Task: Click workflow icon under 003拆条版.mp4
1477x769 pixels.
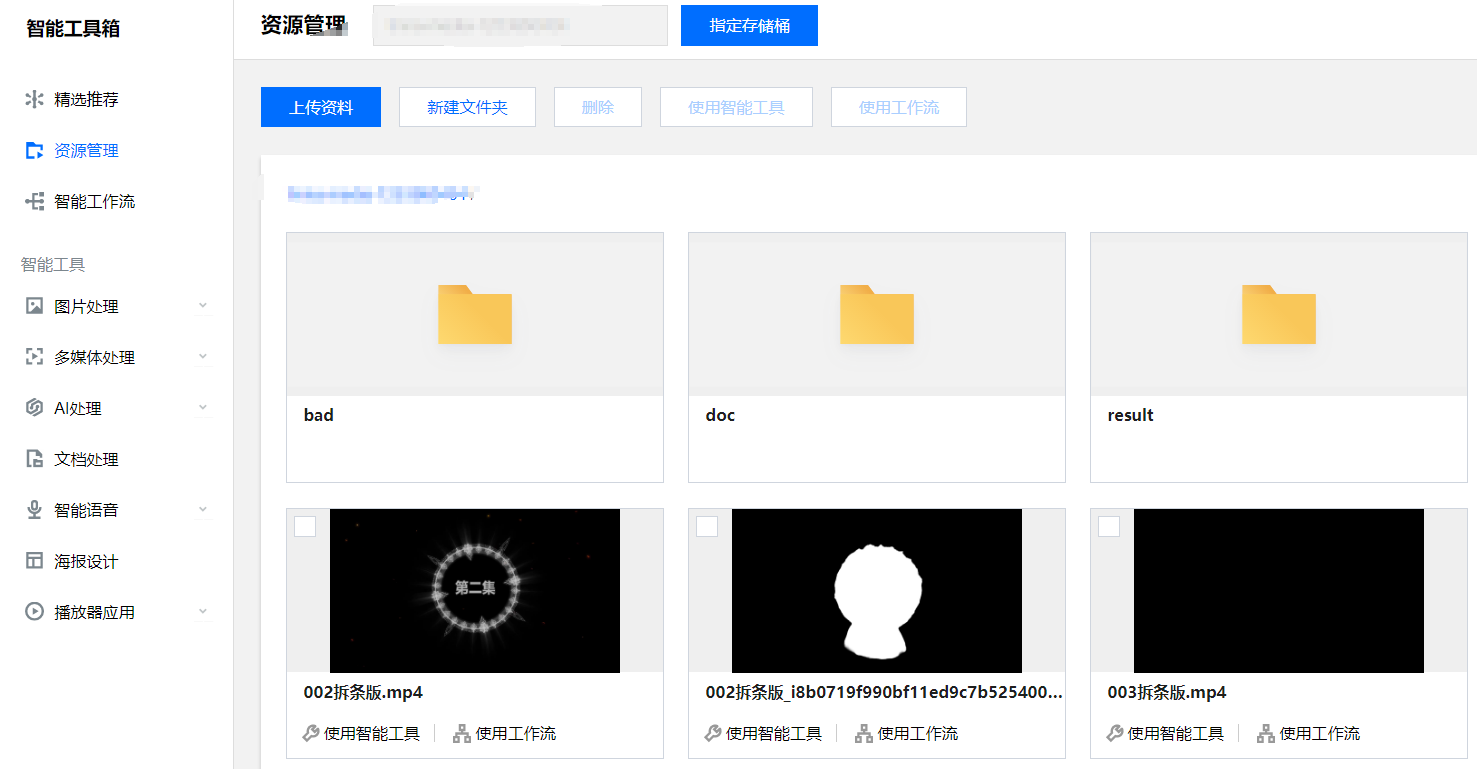Action: click(1266, 733)
